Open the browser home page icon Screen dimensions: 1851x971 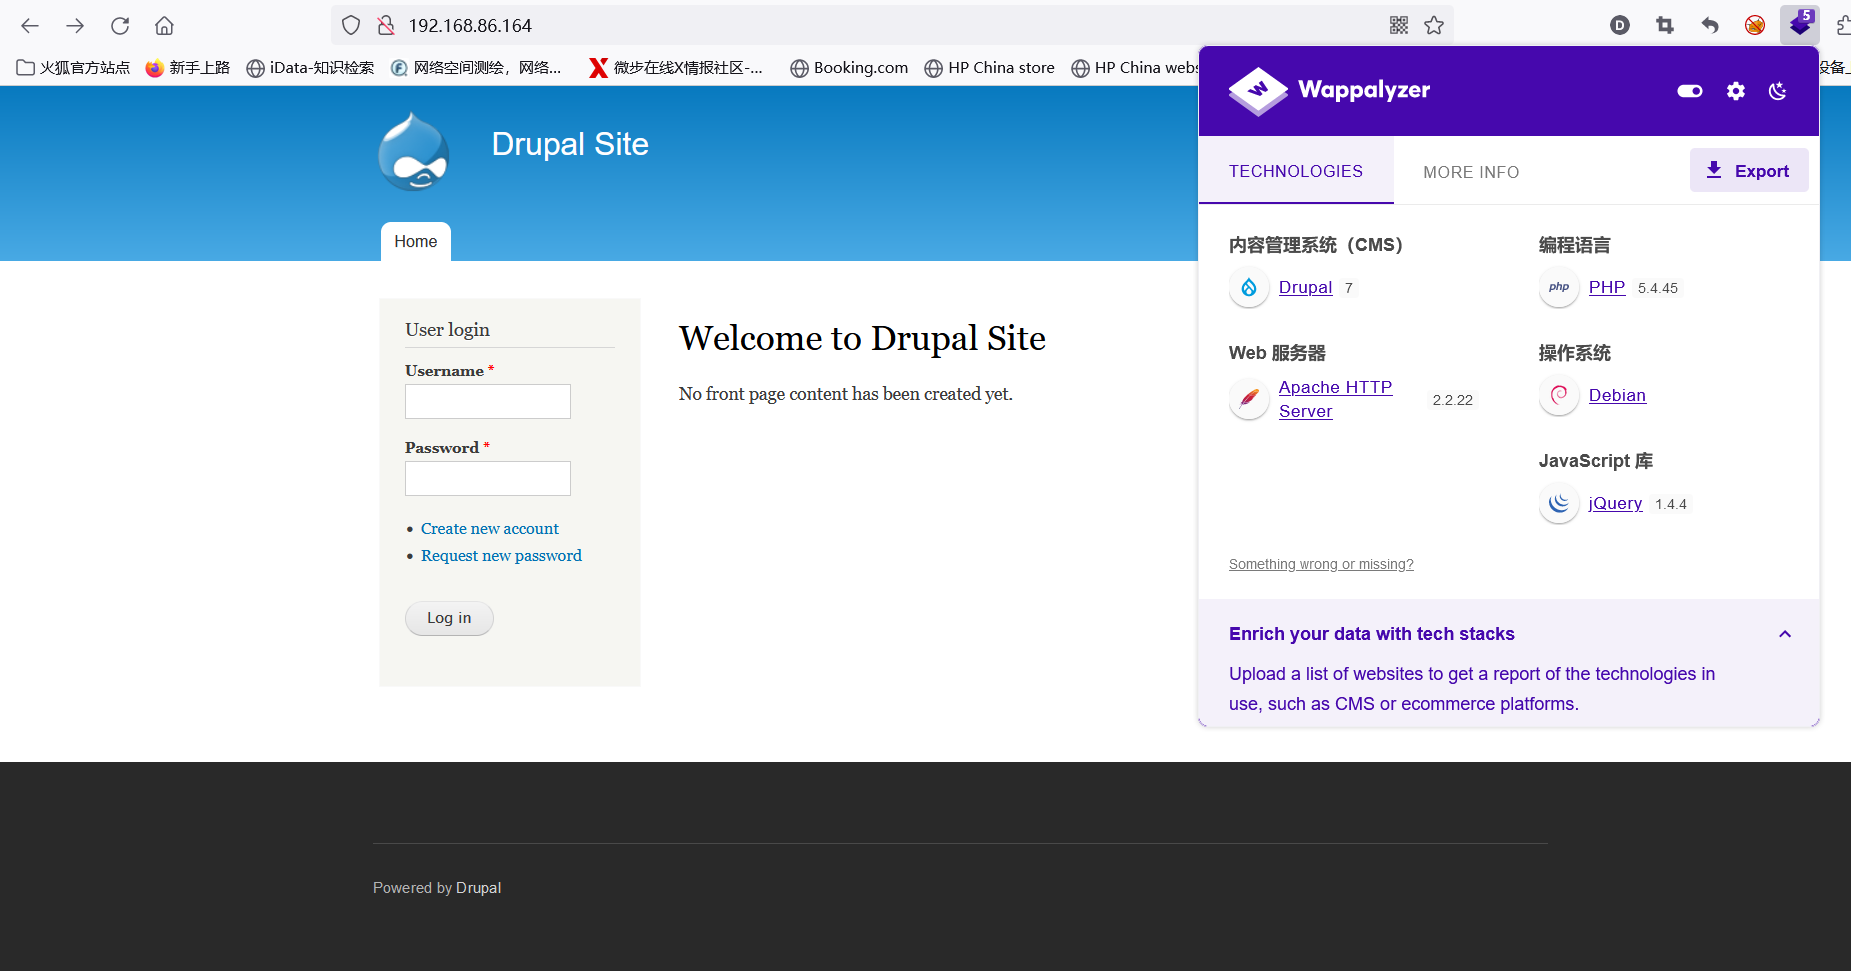[x=164, y=25]
